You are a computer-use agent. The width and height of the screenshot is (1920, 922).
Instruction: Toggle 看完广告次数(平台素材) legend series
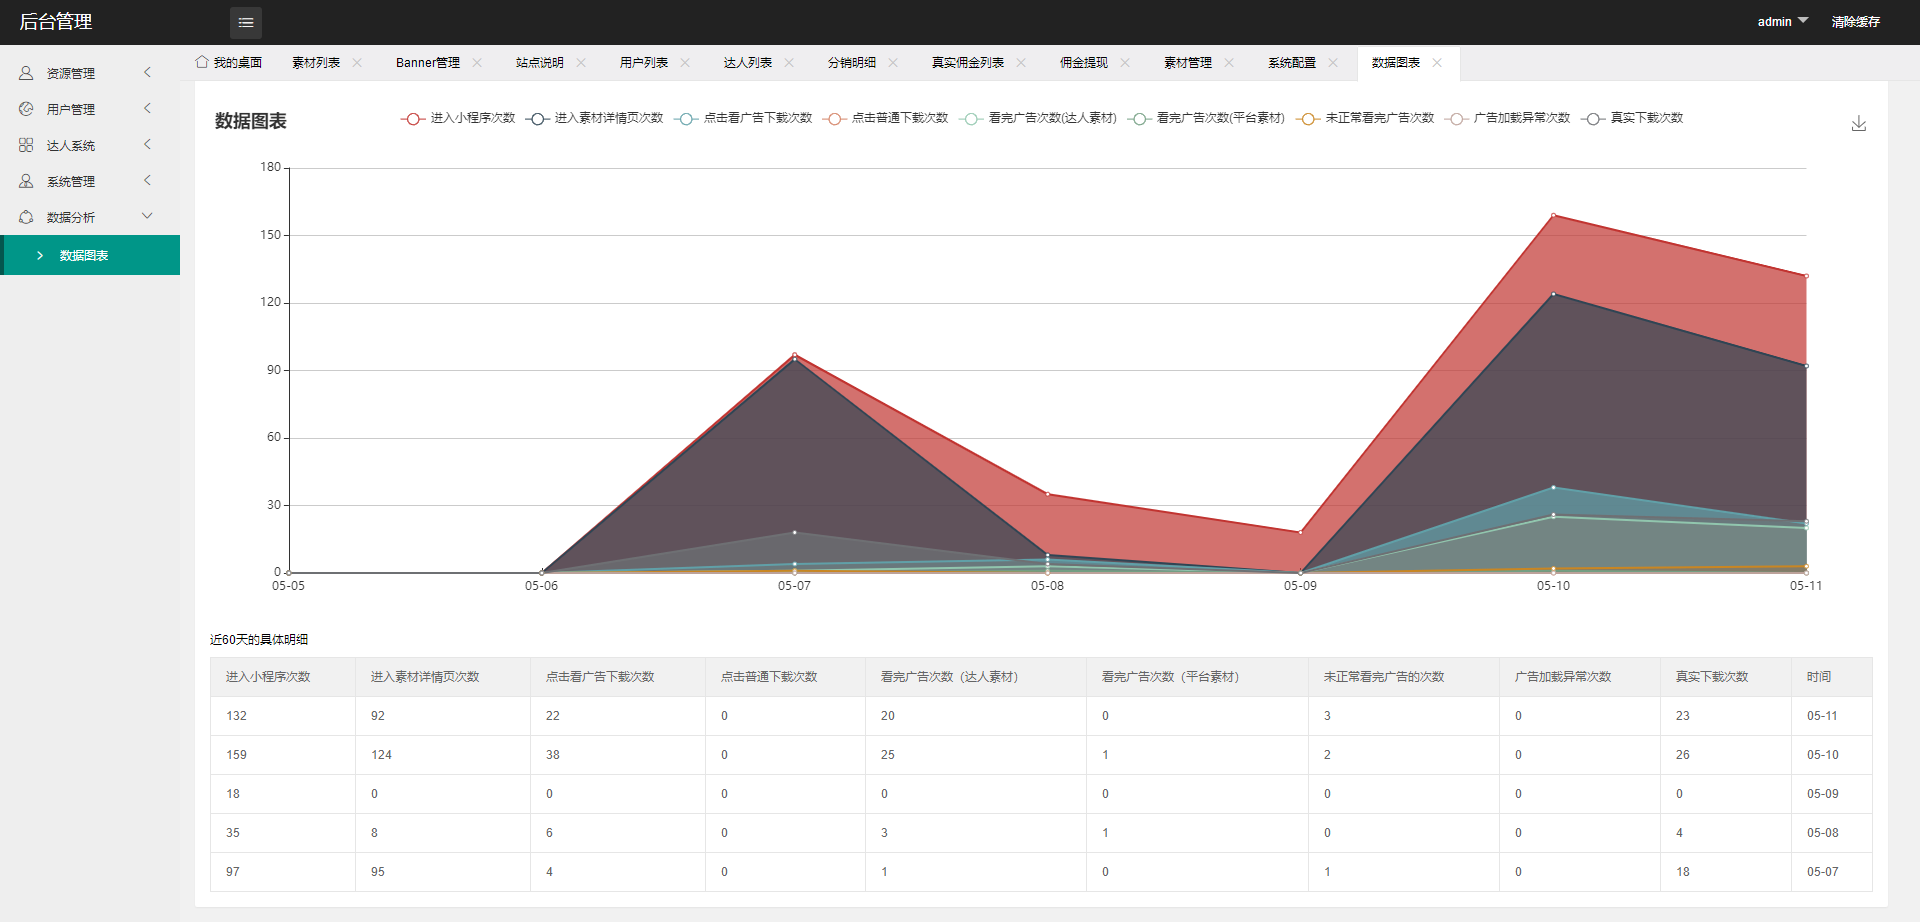click(1206, 118)
